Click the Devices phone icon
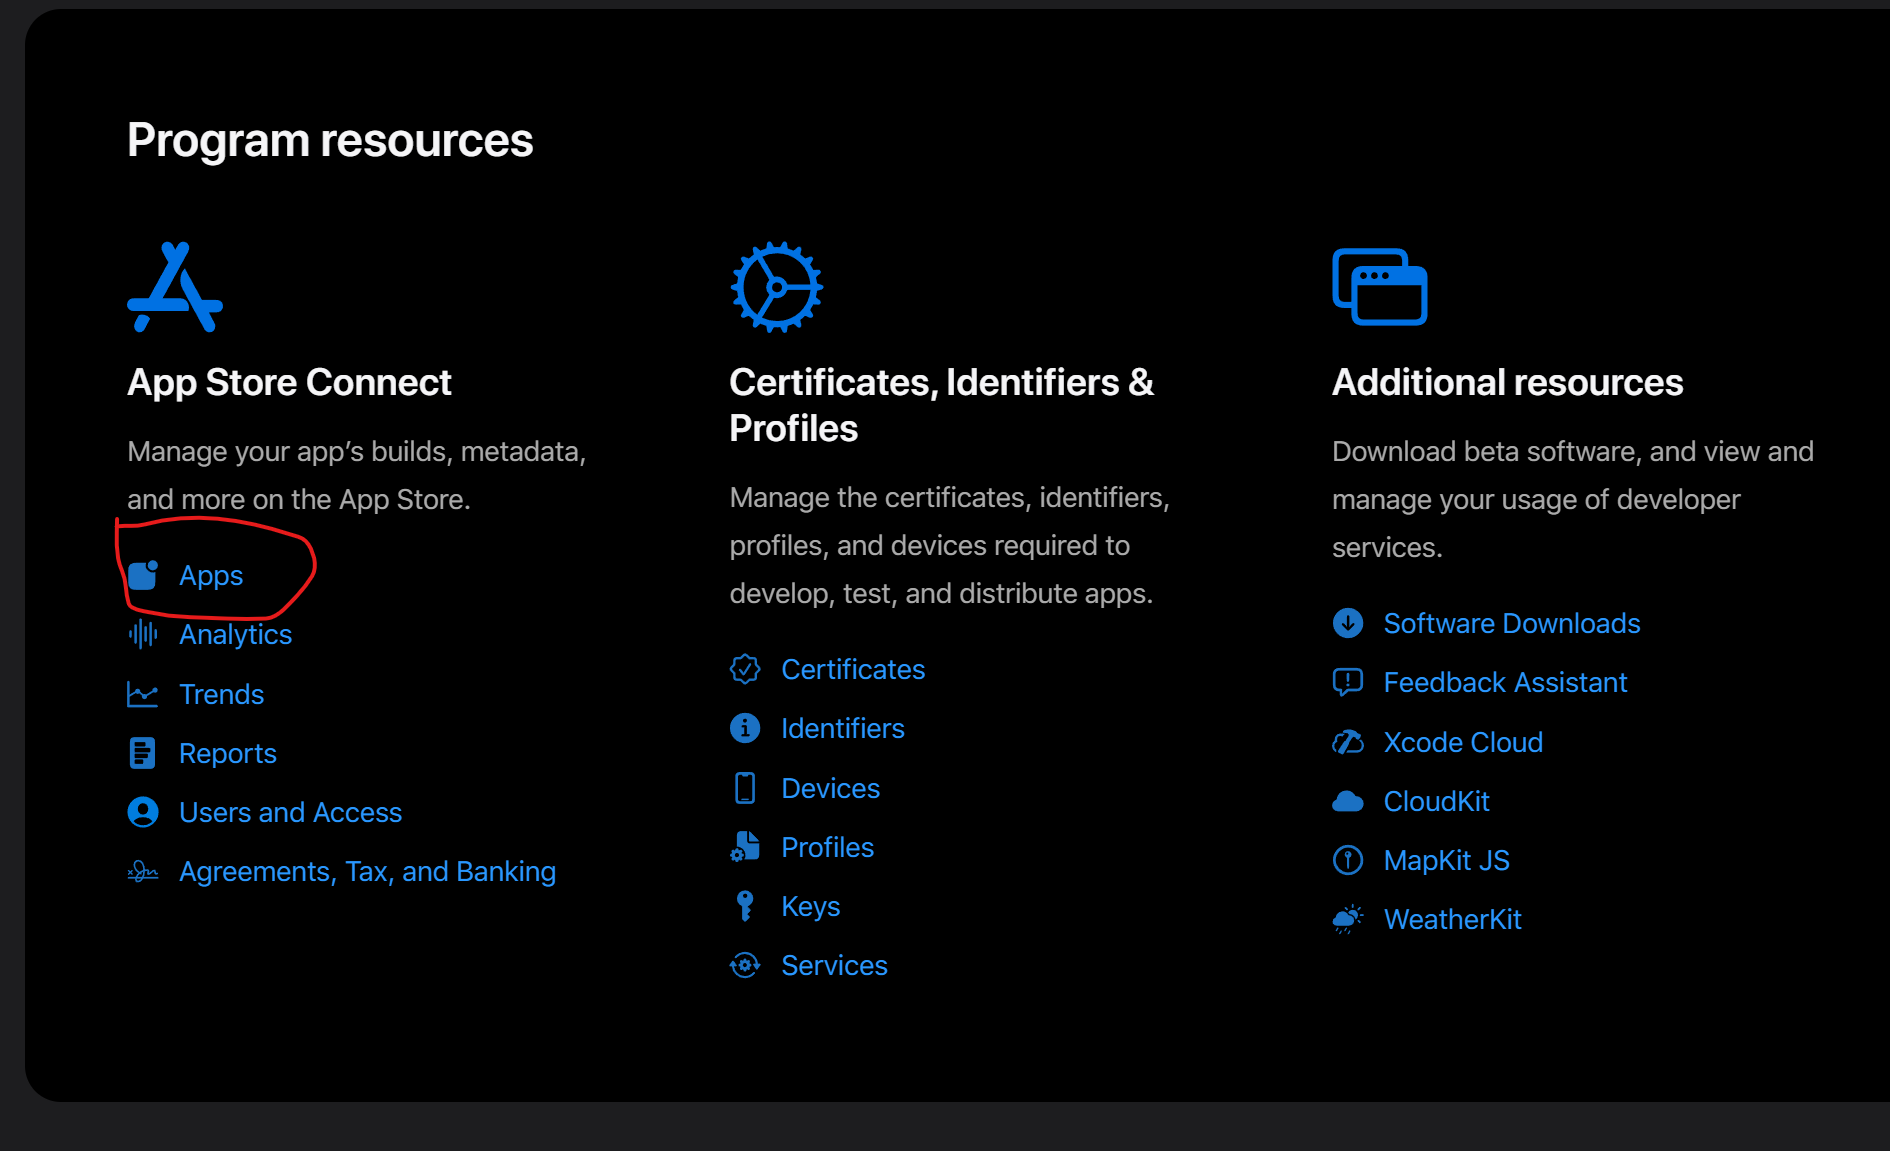 [x=745, y=788]
